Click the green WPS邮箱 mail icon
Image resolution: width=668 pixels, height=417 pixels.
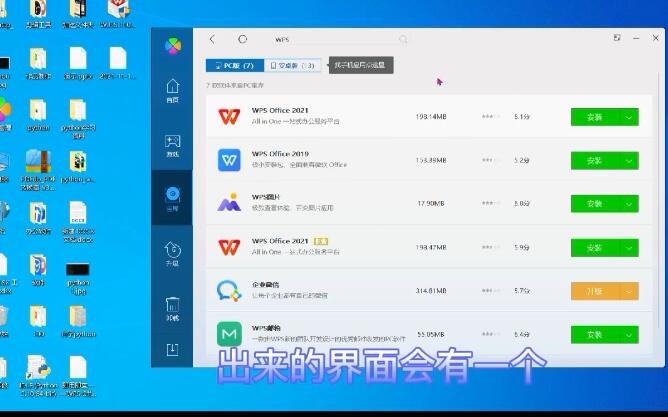(x=229, y=334)
